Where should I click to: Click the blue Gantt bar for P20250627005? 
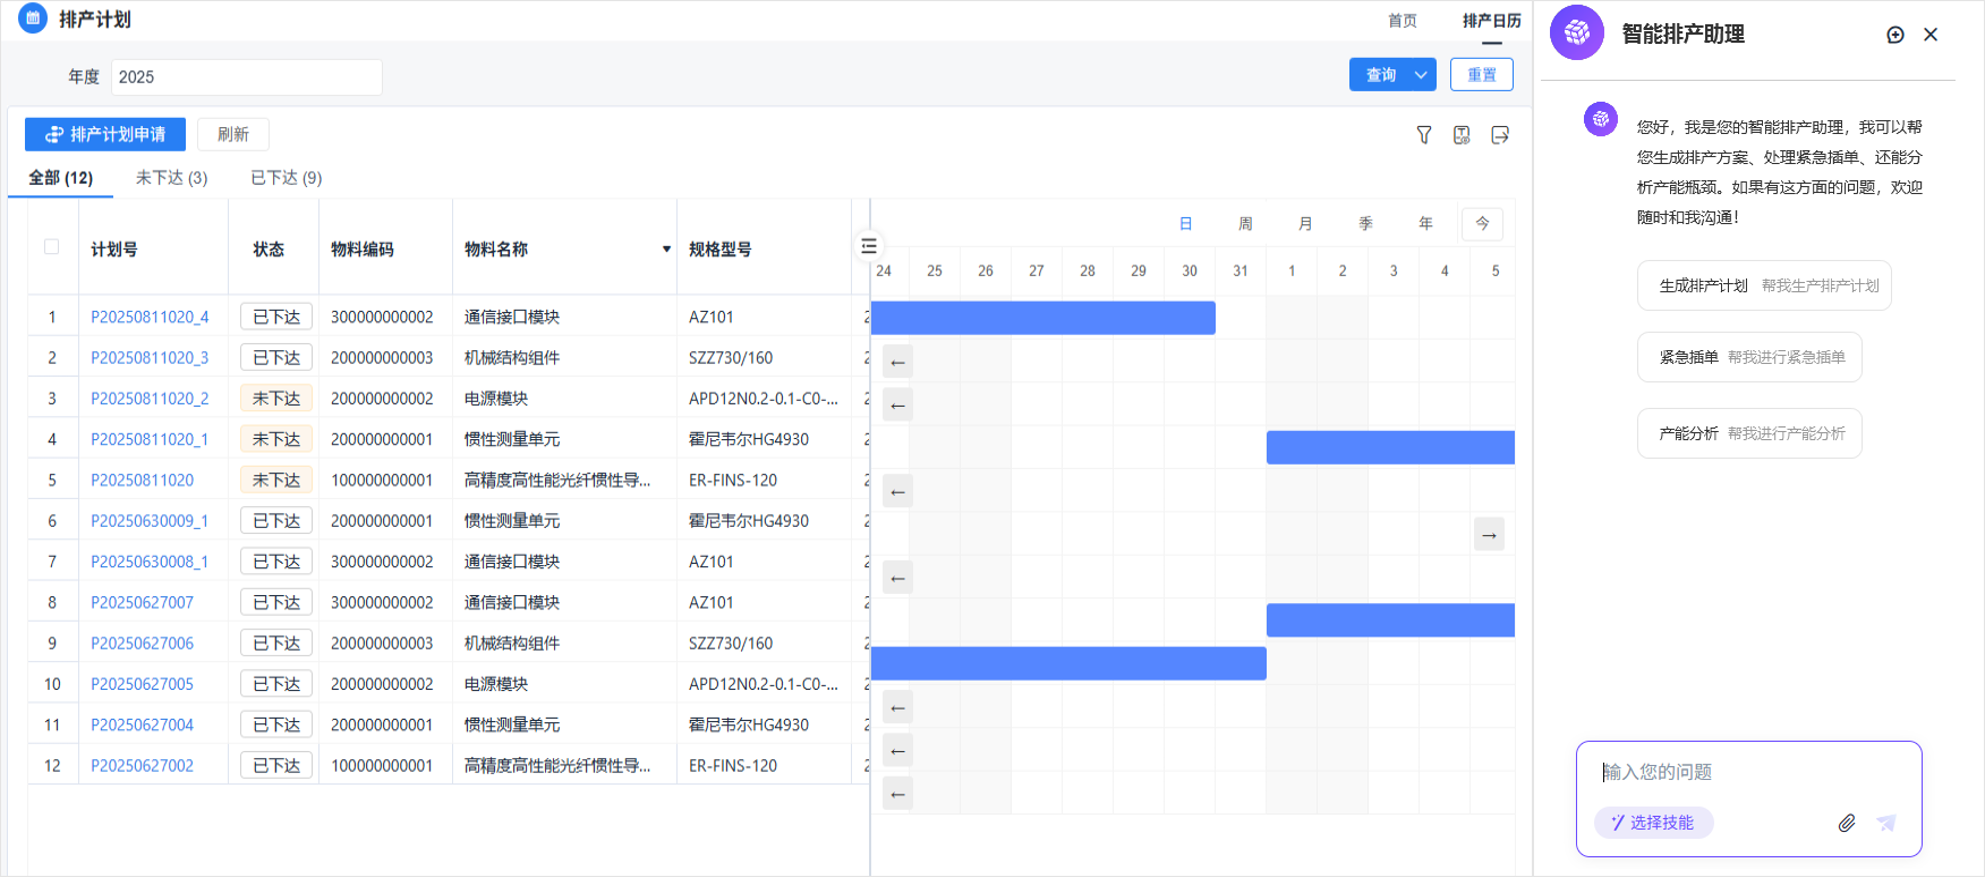coord(1068,664)
